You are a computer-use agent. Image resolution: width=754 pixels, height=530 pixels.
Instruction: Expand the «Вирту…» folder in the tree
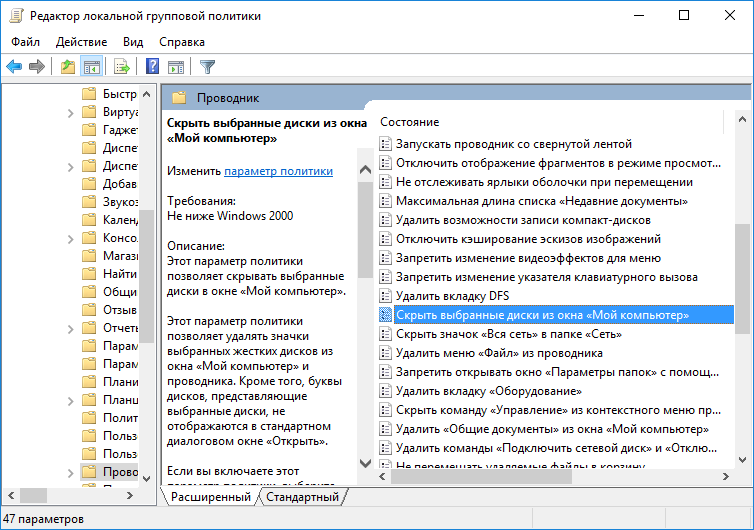pos(70,112)
